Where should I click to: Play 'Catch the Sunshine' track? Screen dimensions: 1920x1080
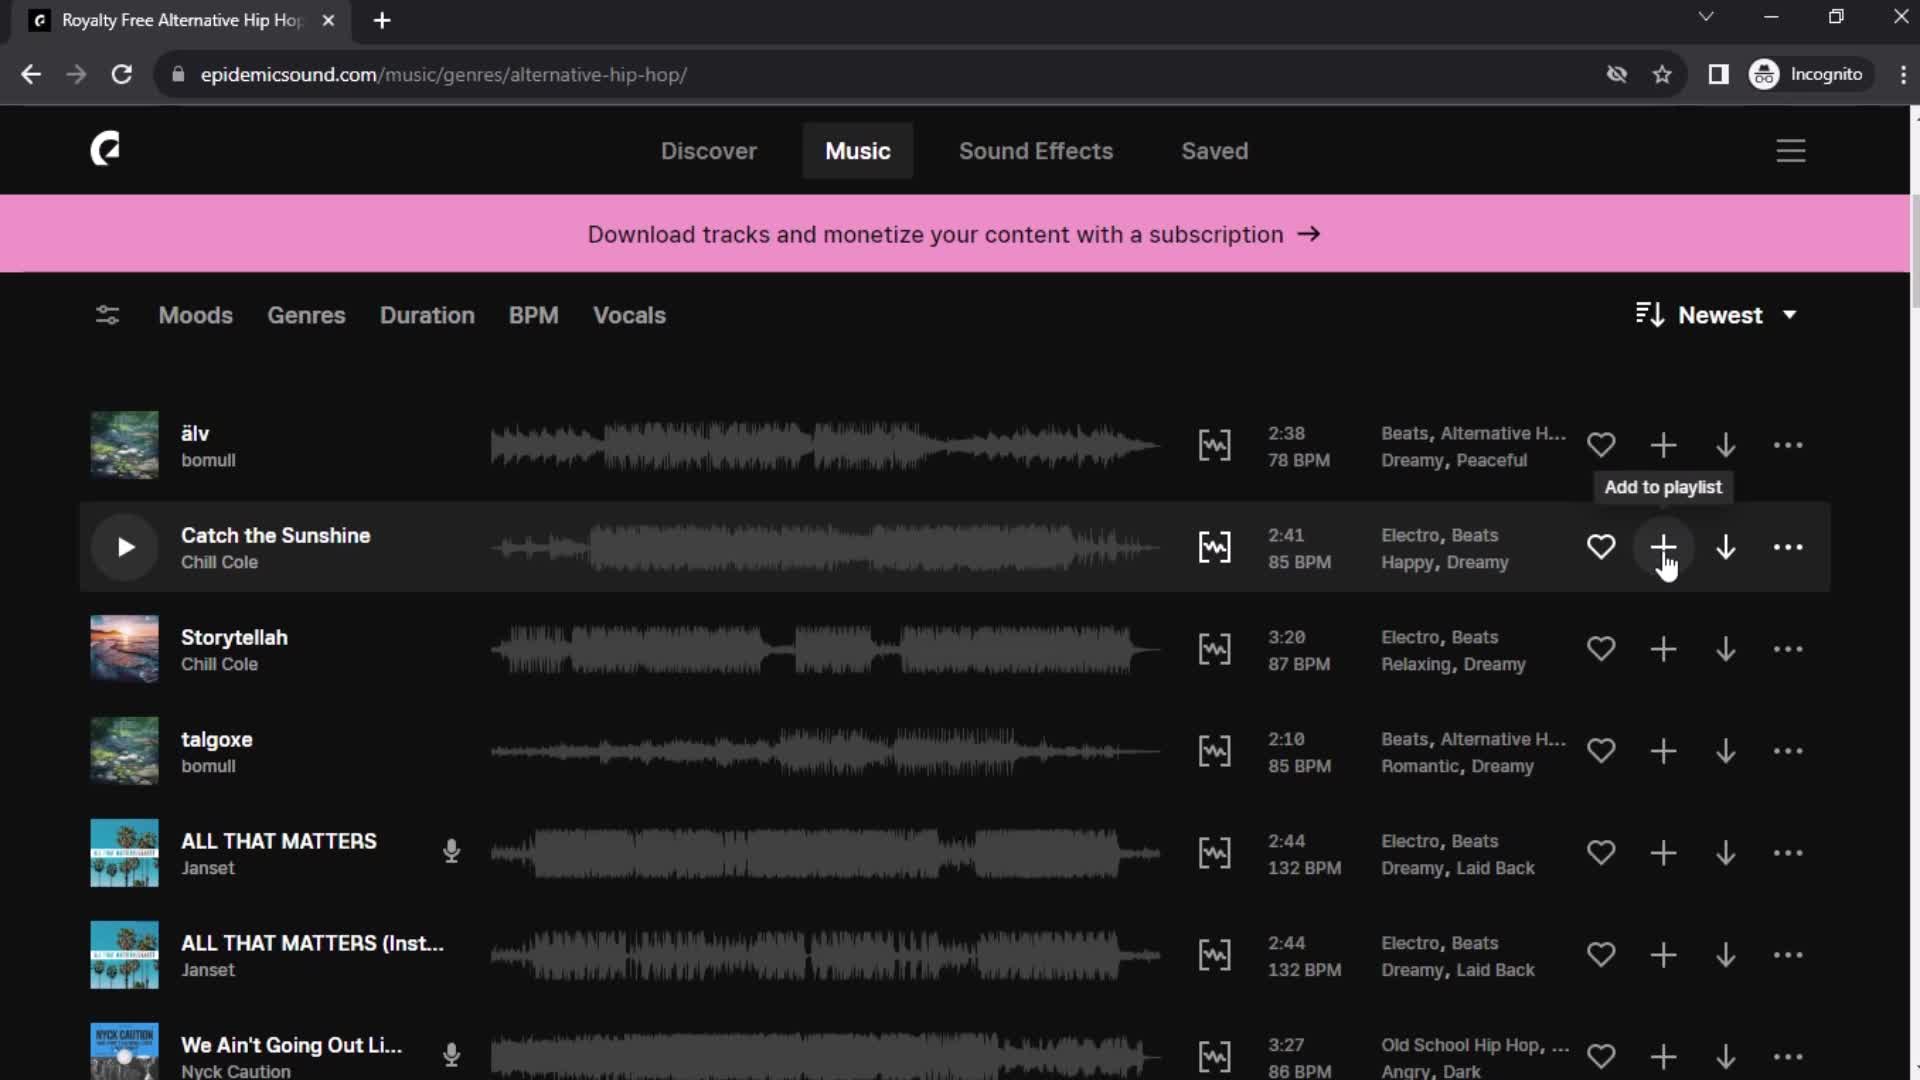tap(125, 547)
